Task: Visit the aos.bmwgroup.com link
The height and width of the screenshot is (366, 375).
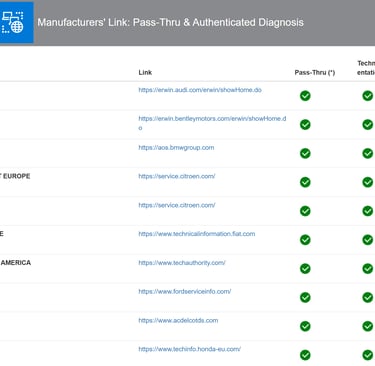Action: click(176, 148)
